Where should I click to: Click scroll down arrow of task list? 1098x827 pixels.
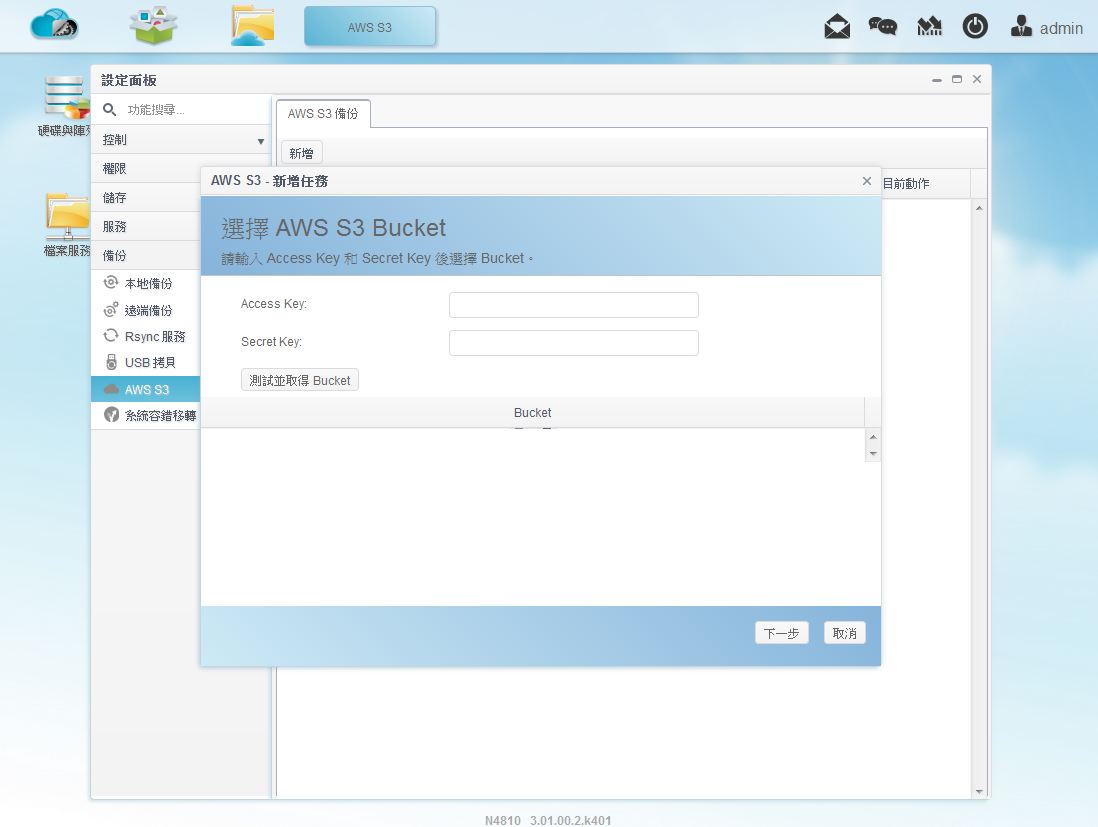pos(979,791)
